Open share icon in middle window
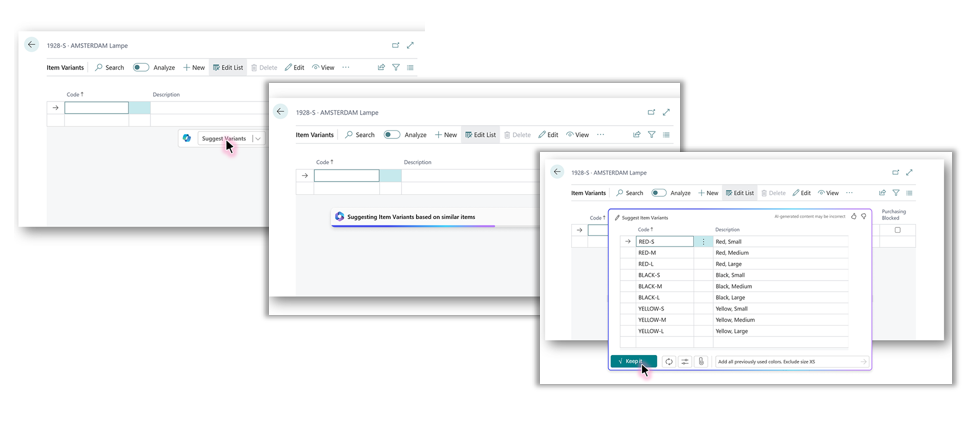This screenshot has width=977, height=428. [x=637, y=135]
